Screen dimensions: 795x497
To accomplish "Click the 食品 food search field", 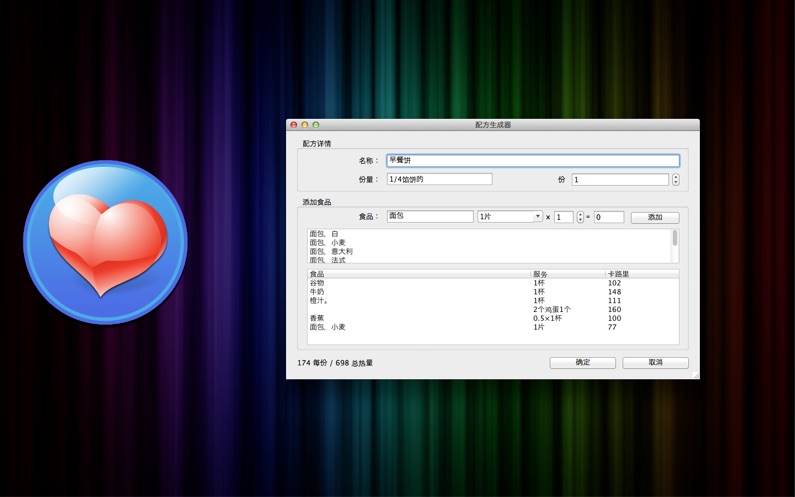I will pyautogui.click(x=430, y=216).
